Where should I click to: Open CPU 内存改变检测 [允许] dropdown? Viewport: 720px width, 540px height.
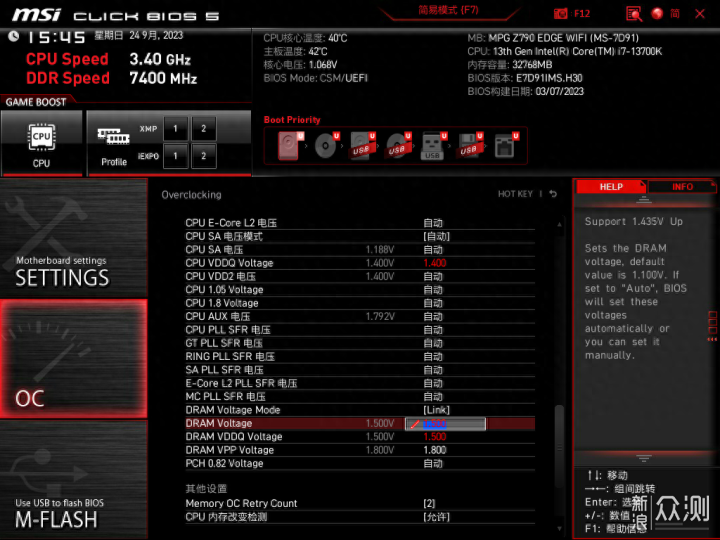(436, 517)
